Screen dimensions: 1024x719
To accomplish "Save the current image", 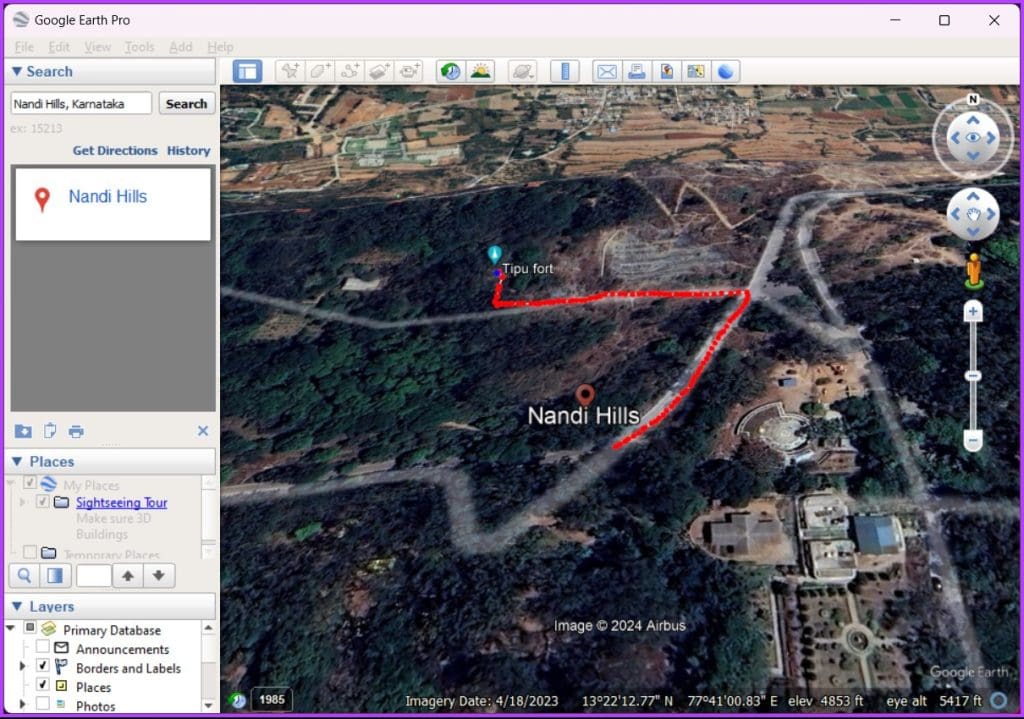I will tap(667, 71).
